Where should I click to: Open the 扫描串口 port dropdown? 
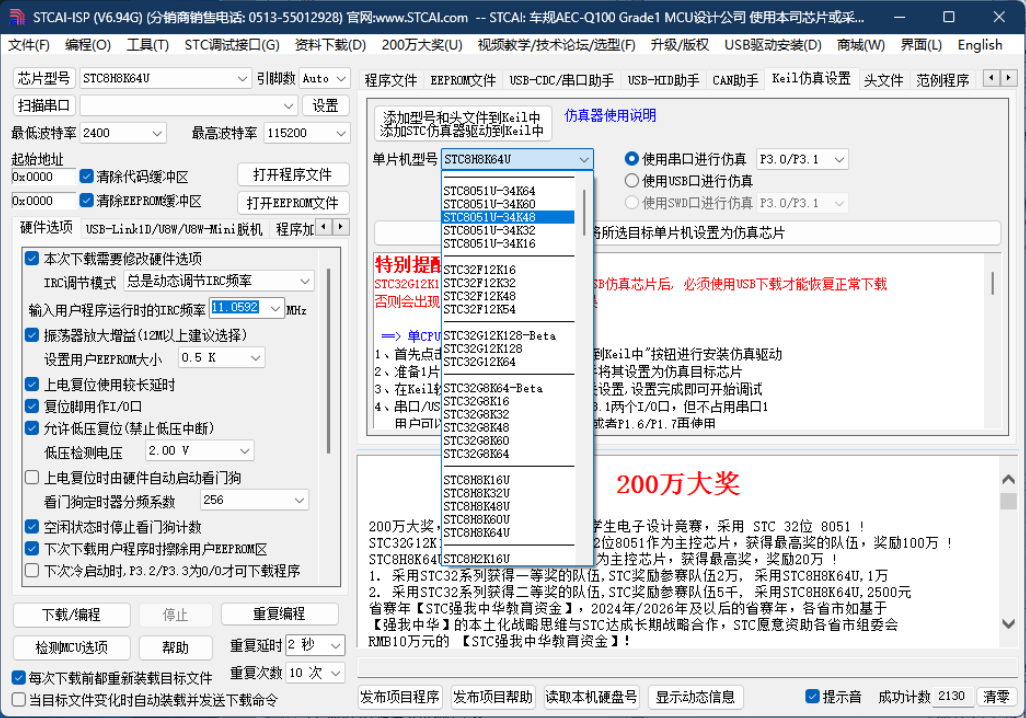(x=188, y=105)
